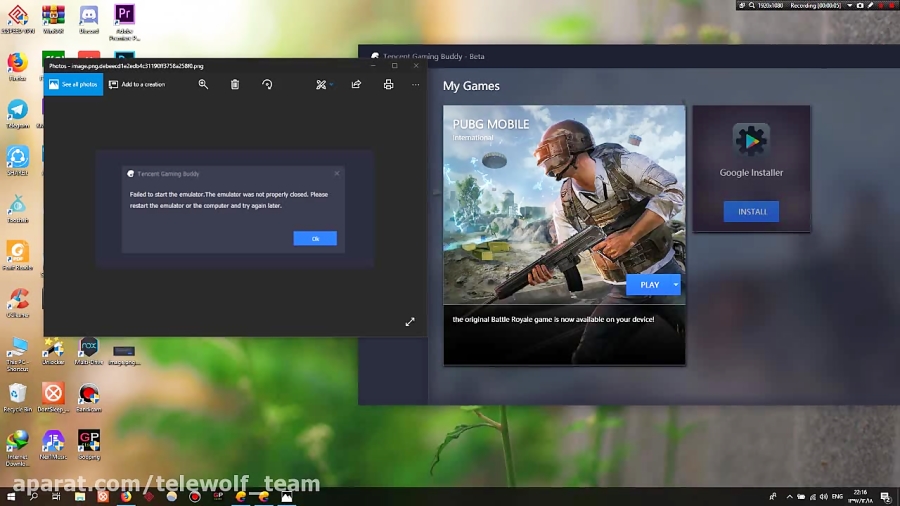Delete the photo using the trash icon
Viewport: 900px width, 506px height.
[235, 84]
